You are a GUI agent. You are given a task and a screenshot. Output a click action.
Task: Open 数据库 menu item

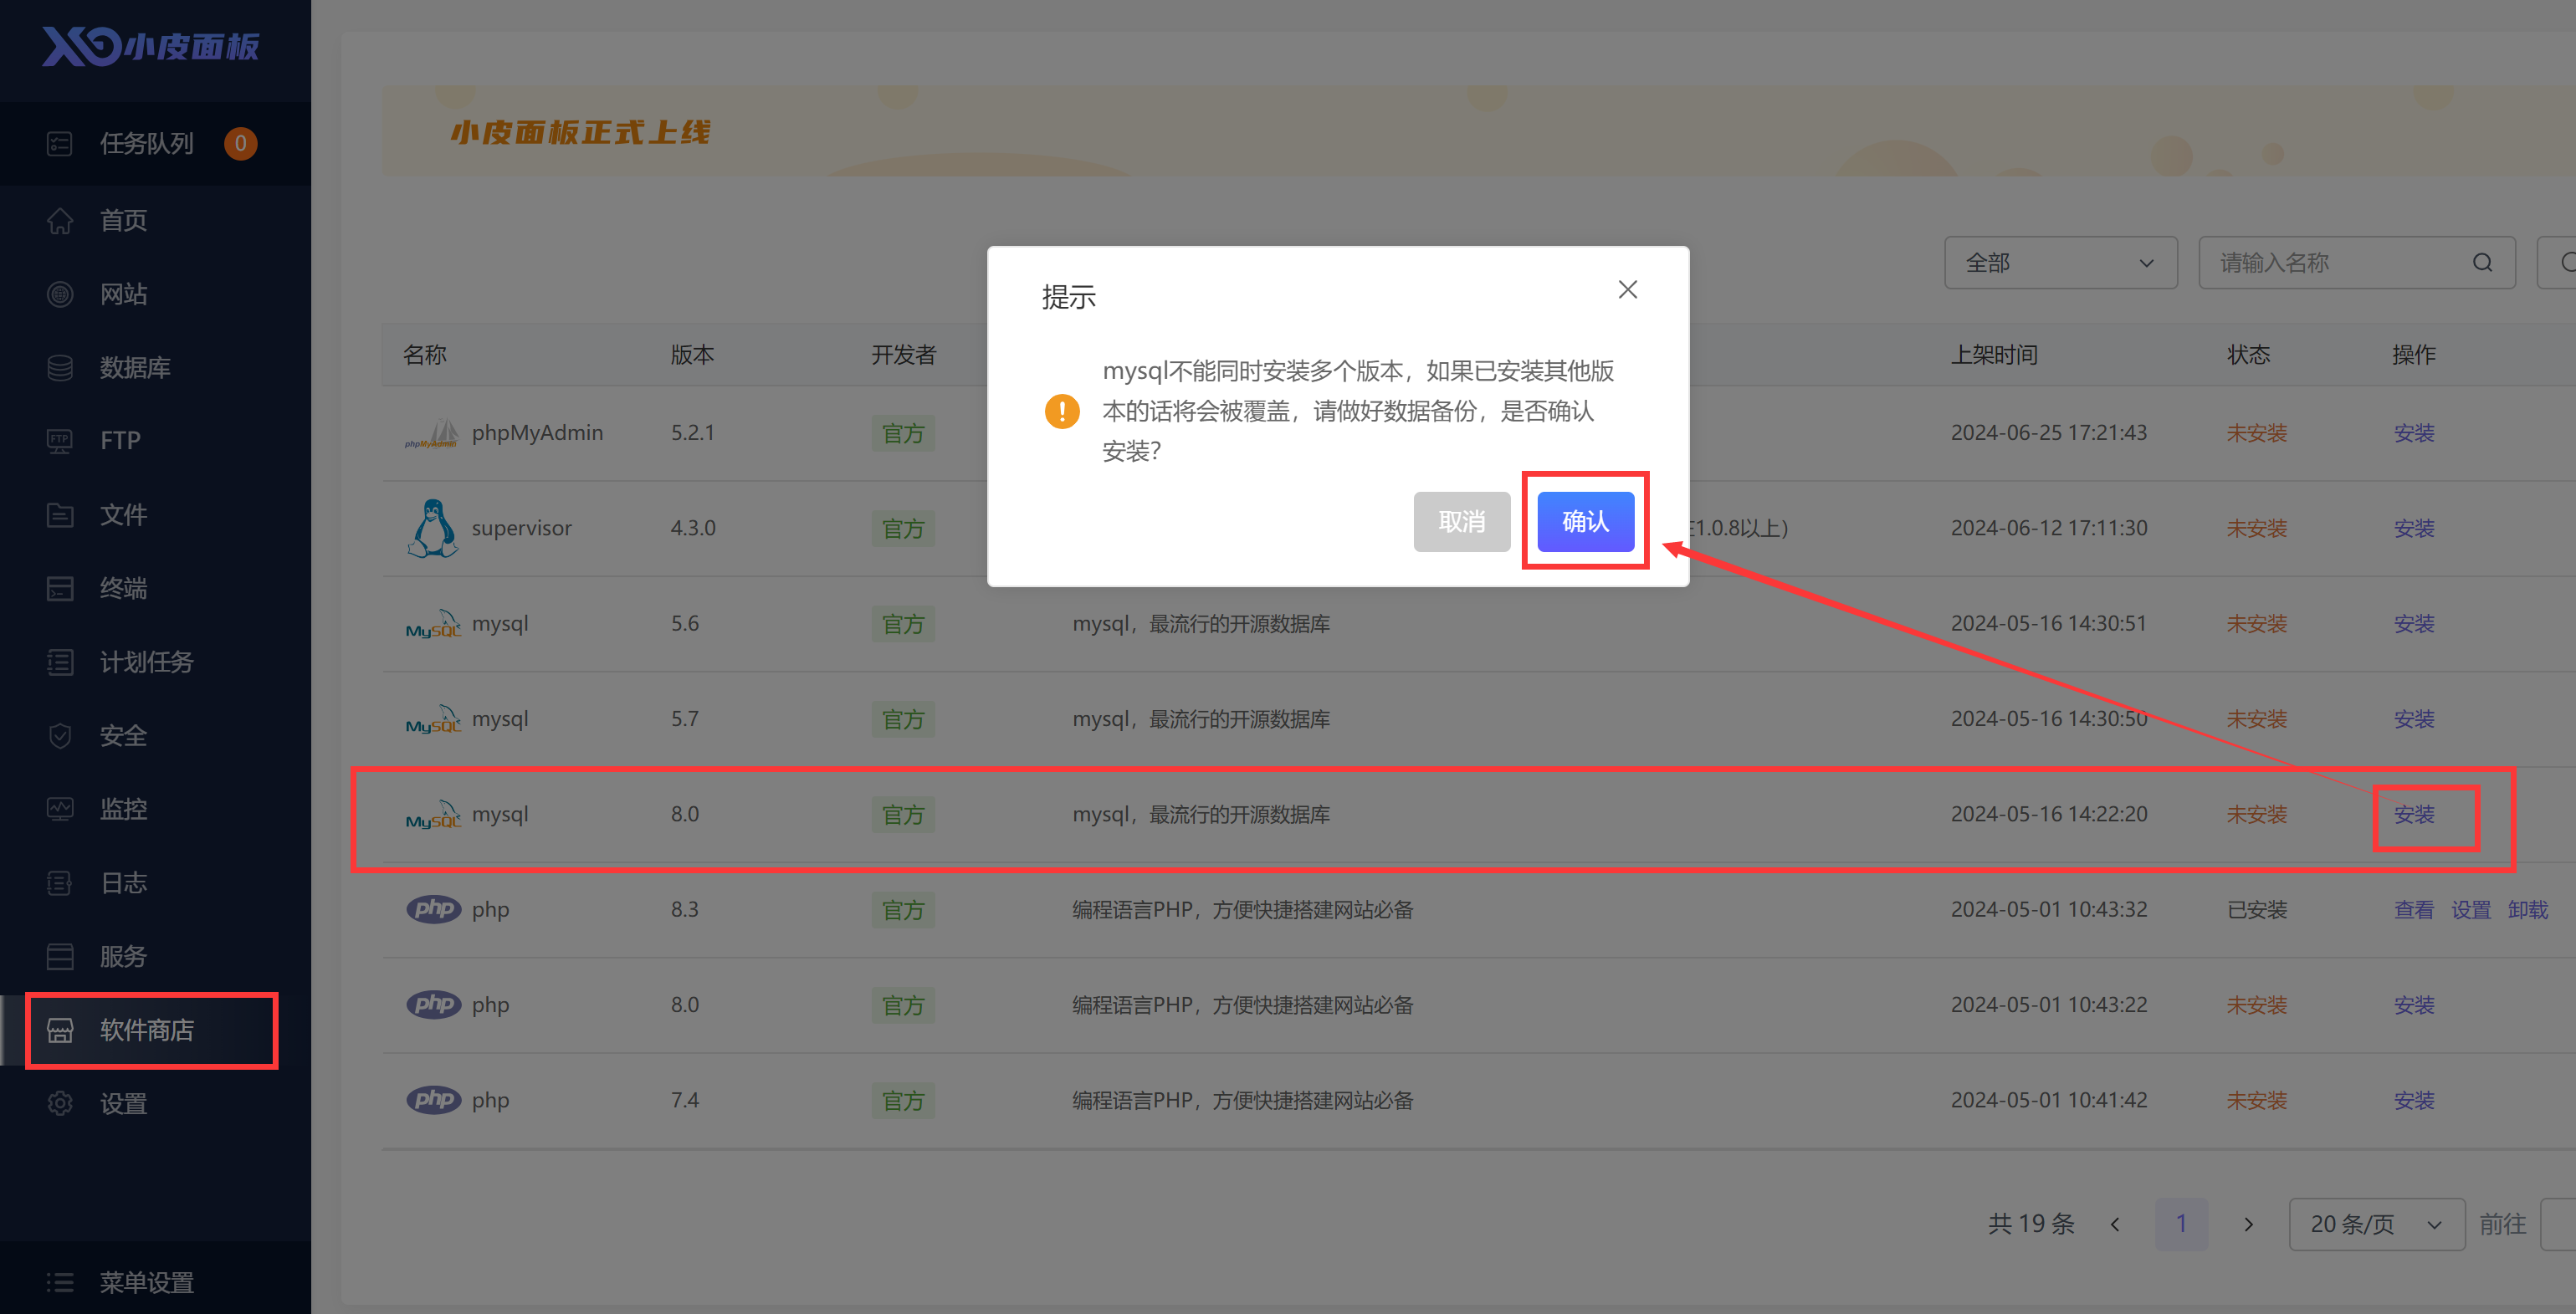click(x=155, y=368)
